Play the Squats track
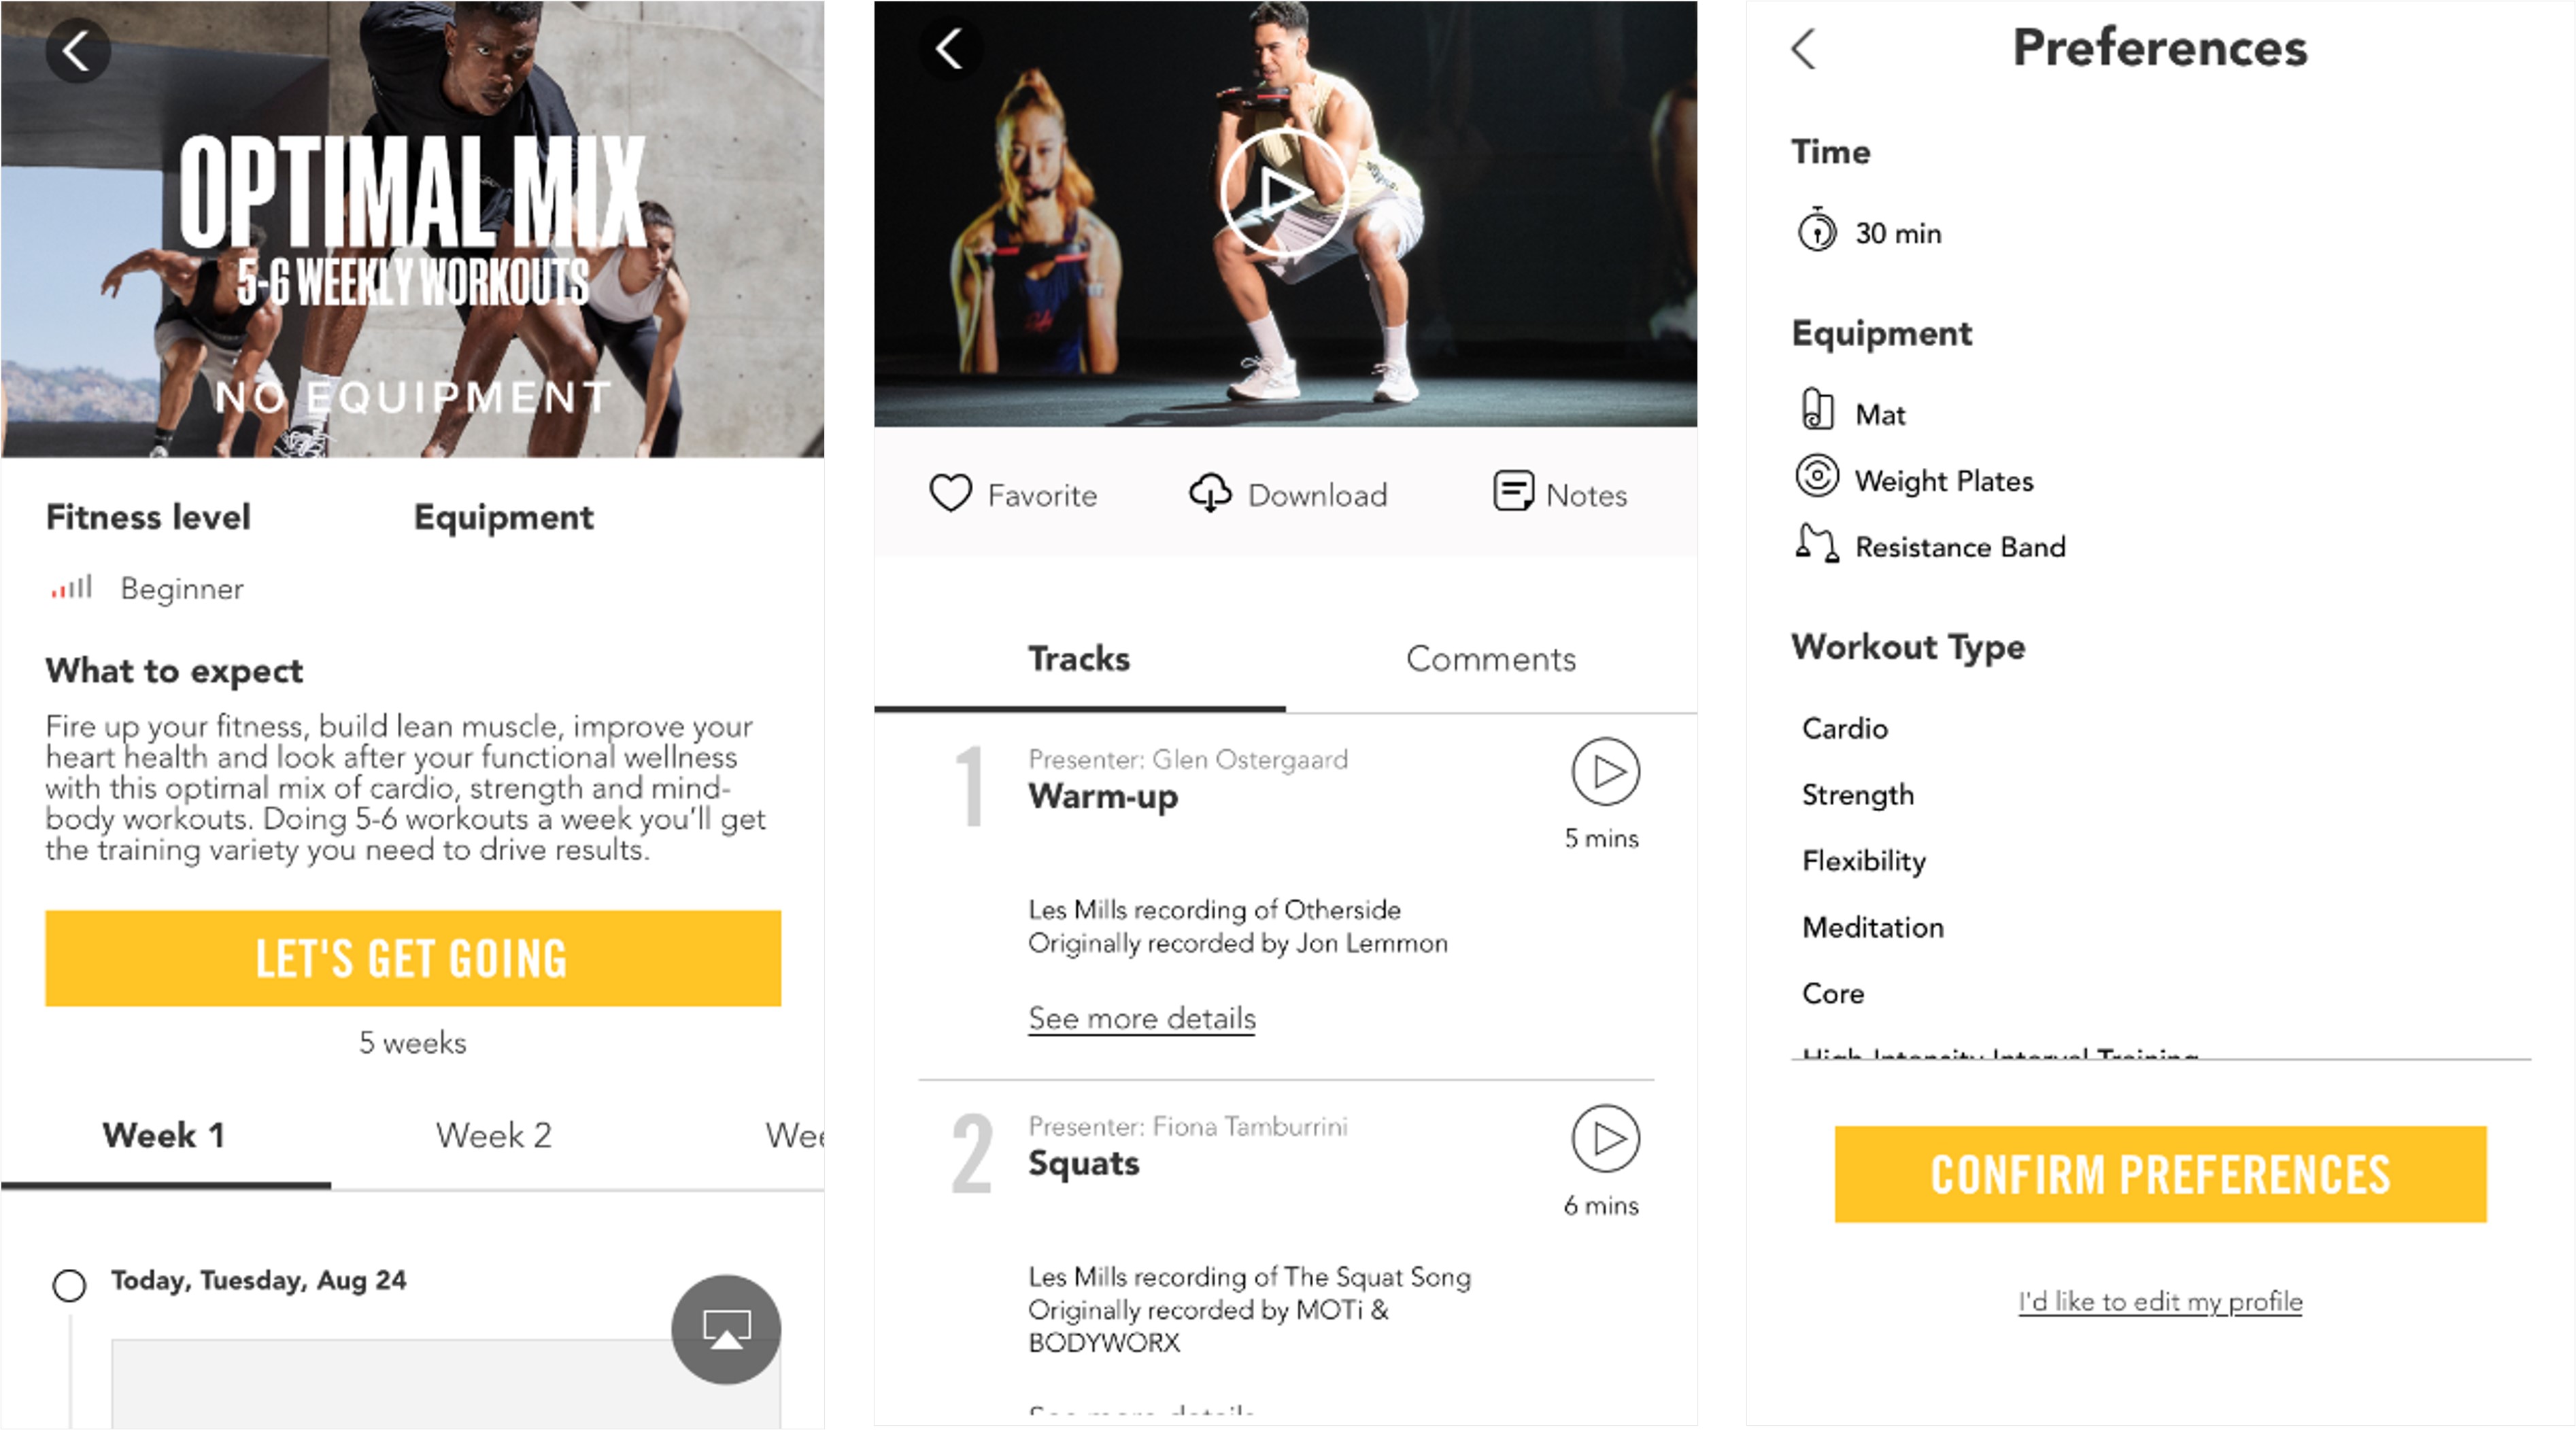Viewport: 2576px width, 1430px height. point(1605,1139)
